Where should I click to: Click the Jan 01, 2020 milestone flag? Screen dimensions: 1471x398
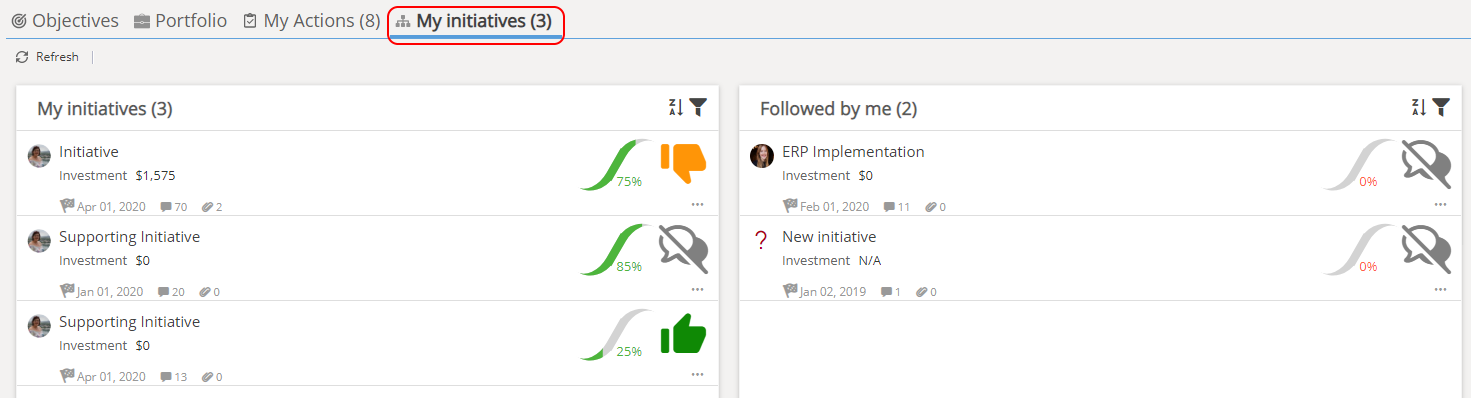[x=67, y=291]
